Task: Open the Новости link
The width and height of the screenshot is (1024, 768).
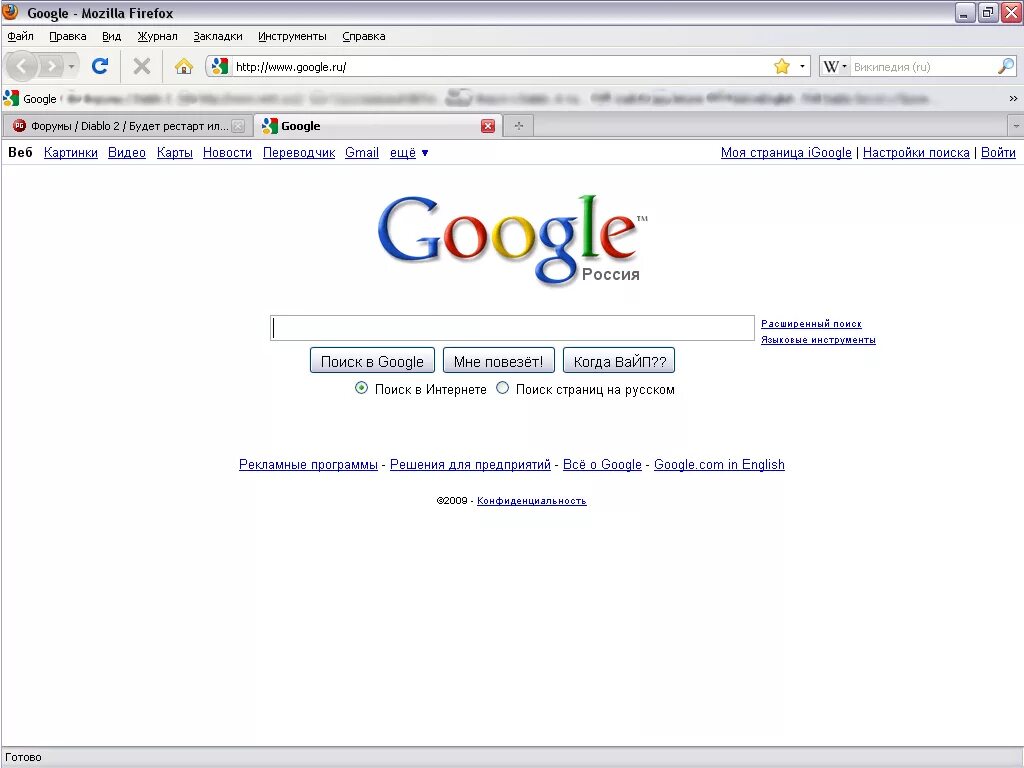Action: [227, 152]
